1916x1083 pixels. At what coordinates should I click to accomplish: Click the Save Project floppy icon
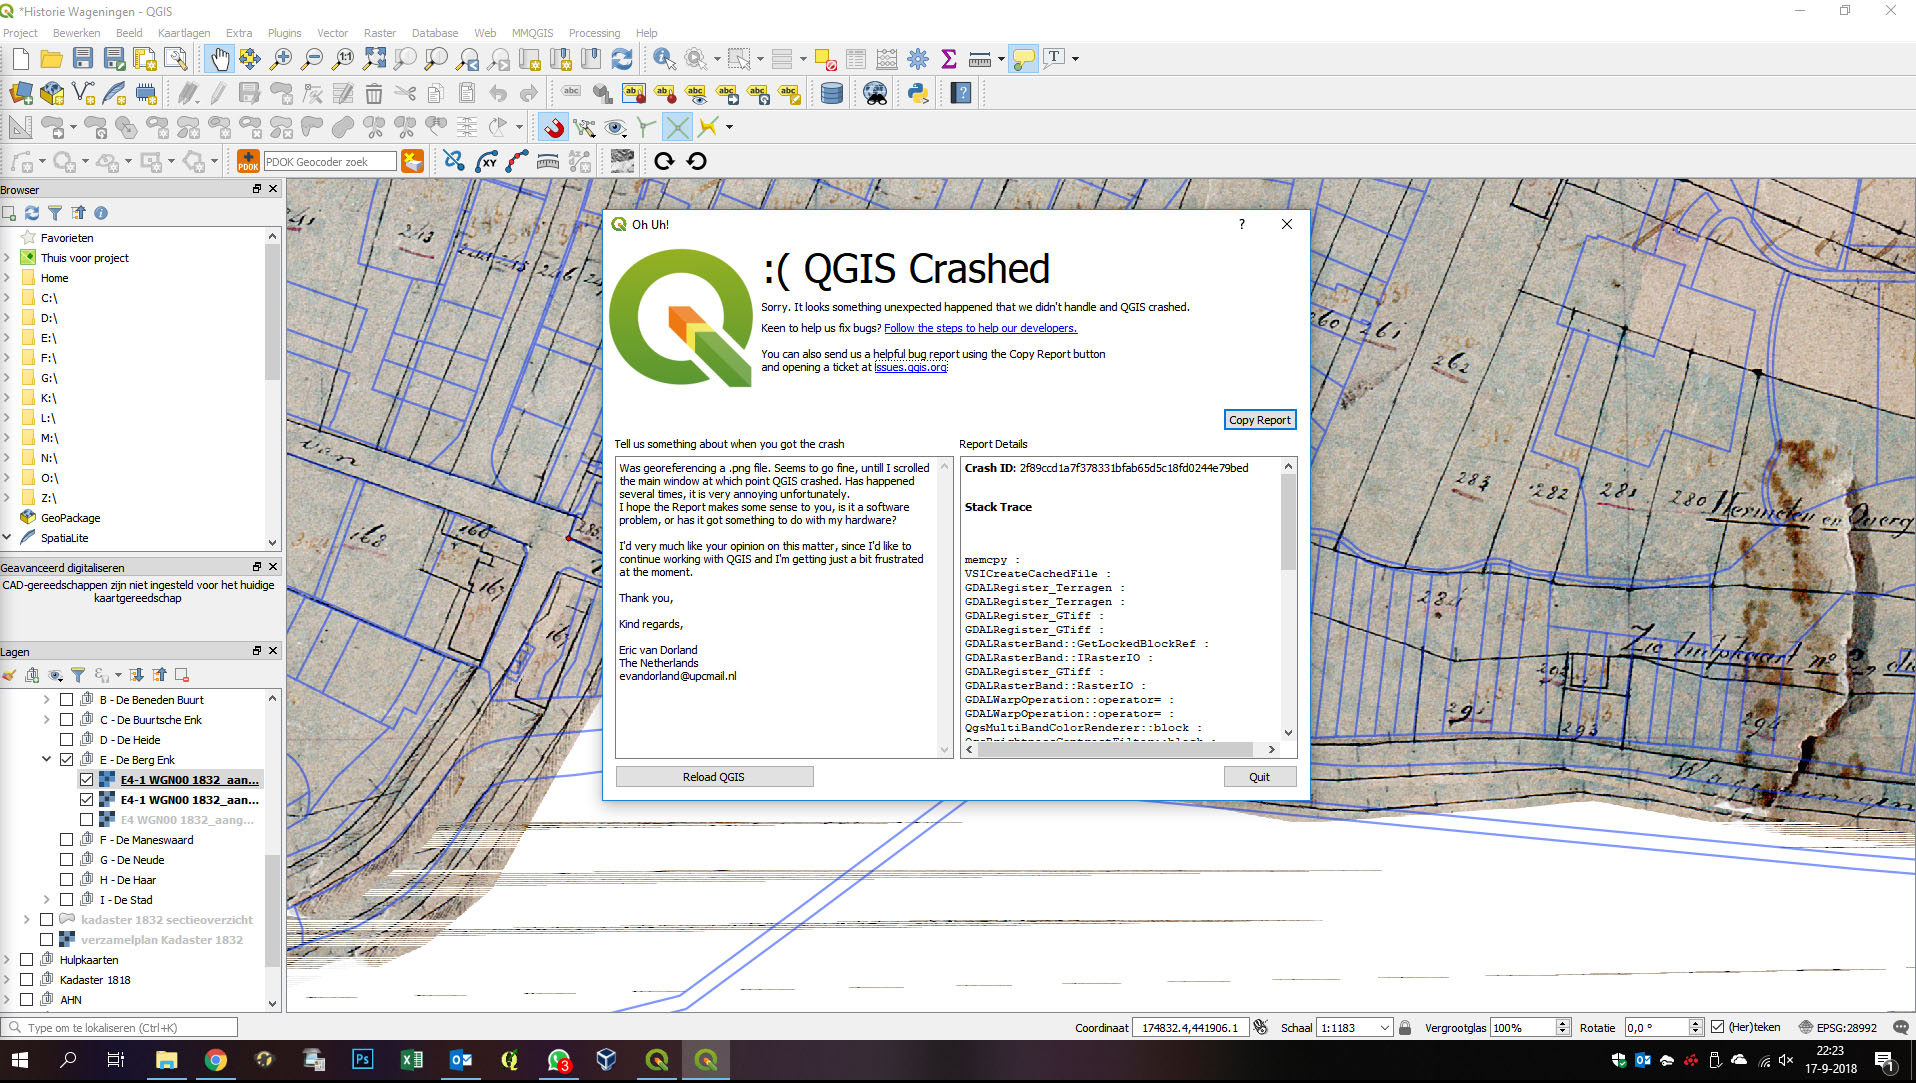click(x=83, y=59)
